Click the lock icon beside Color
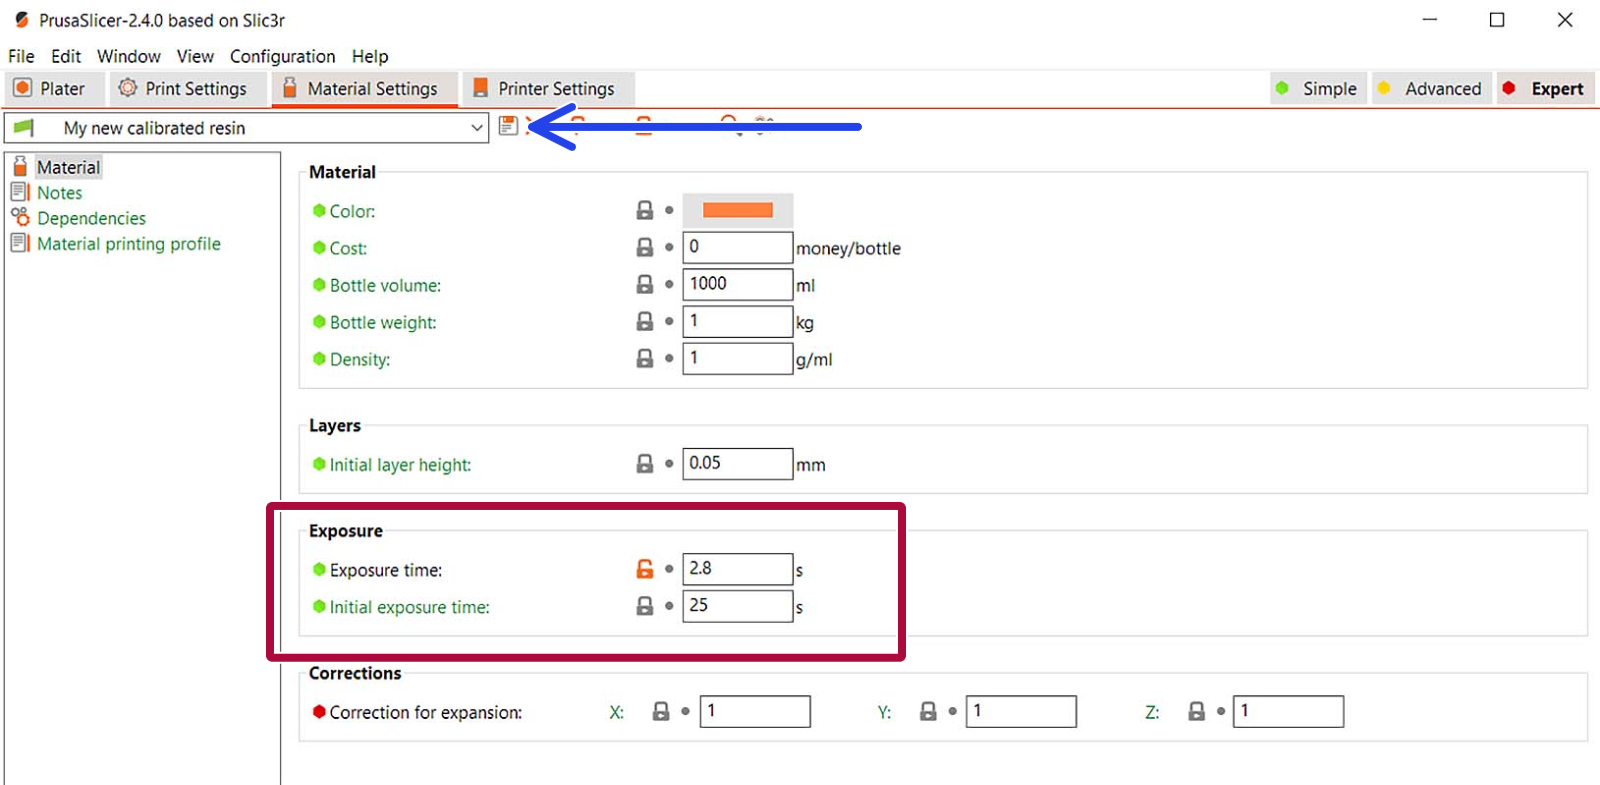This screenshot has height=785, width=1600. 645,210
